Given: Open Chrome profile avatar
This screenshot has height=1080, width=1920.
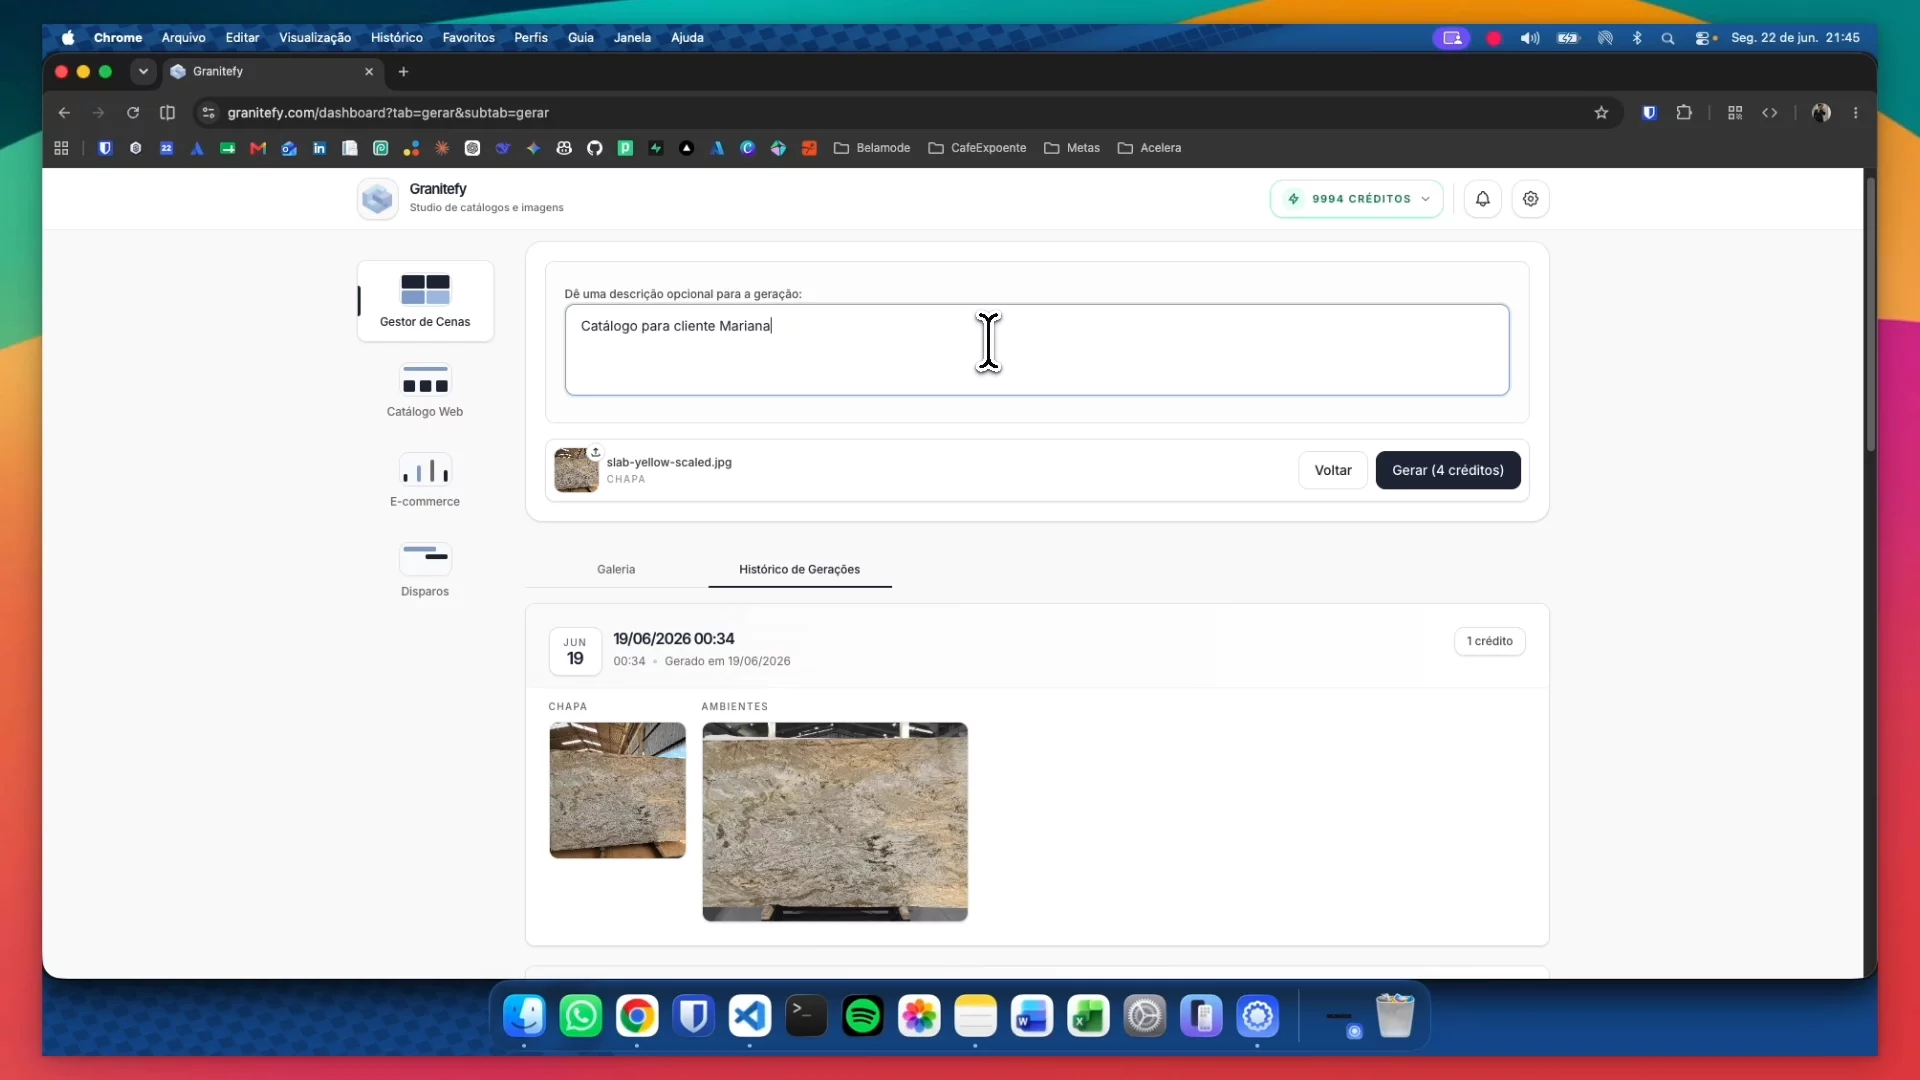Looking at the screenshot, I should [1821, 113].
